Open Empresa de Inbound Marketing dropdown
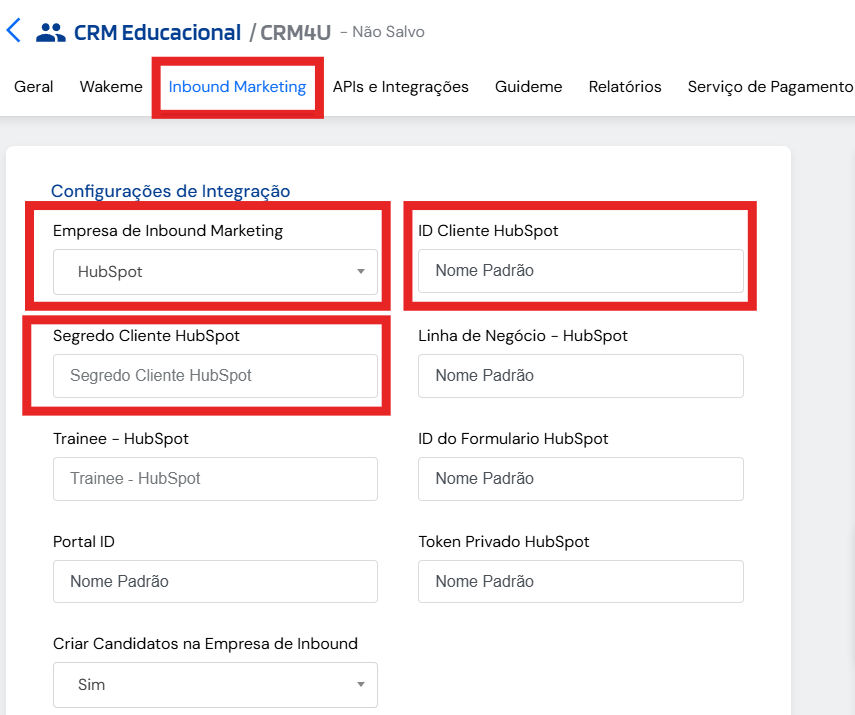The width and height of the screenshot is (855, 715). (x=215, y=272)
